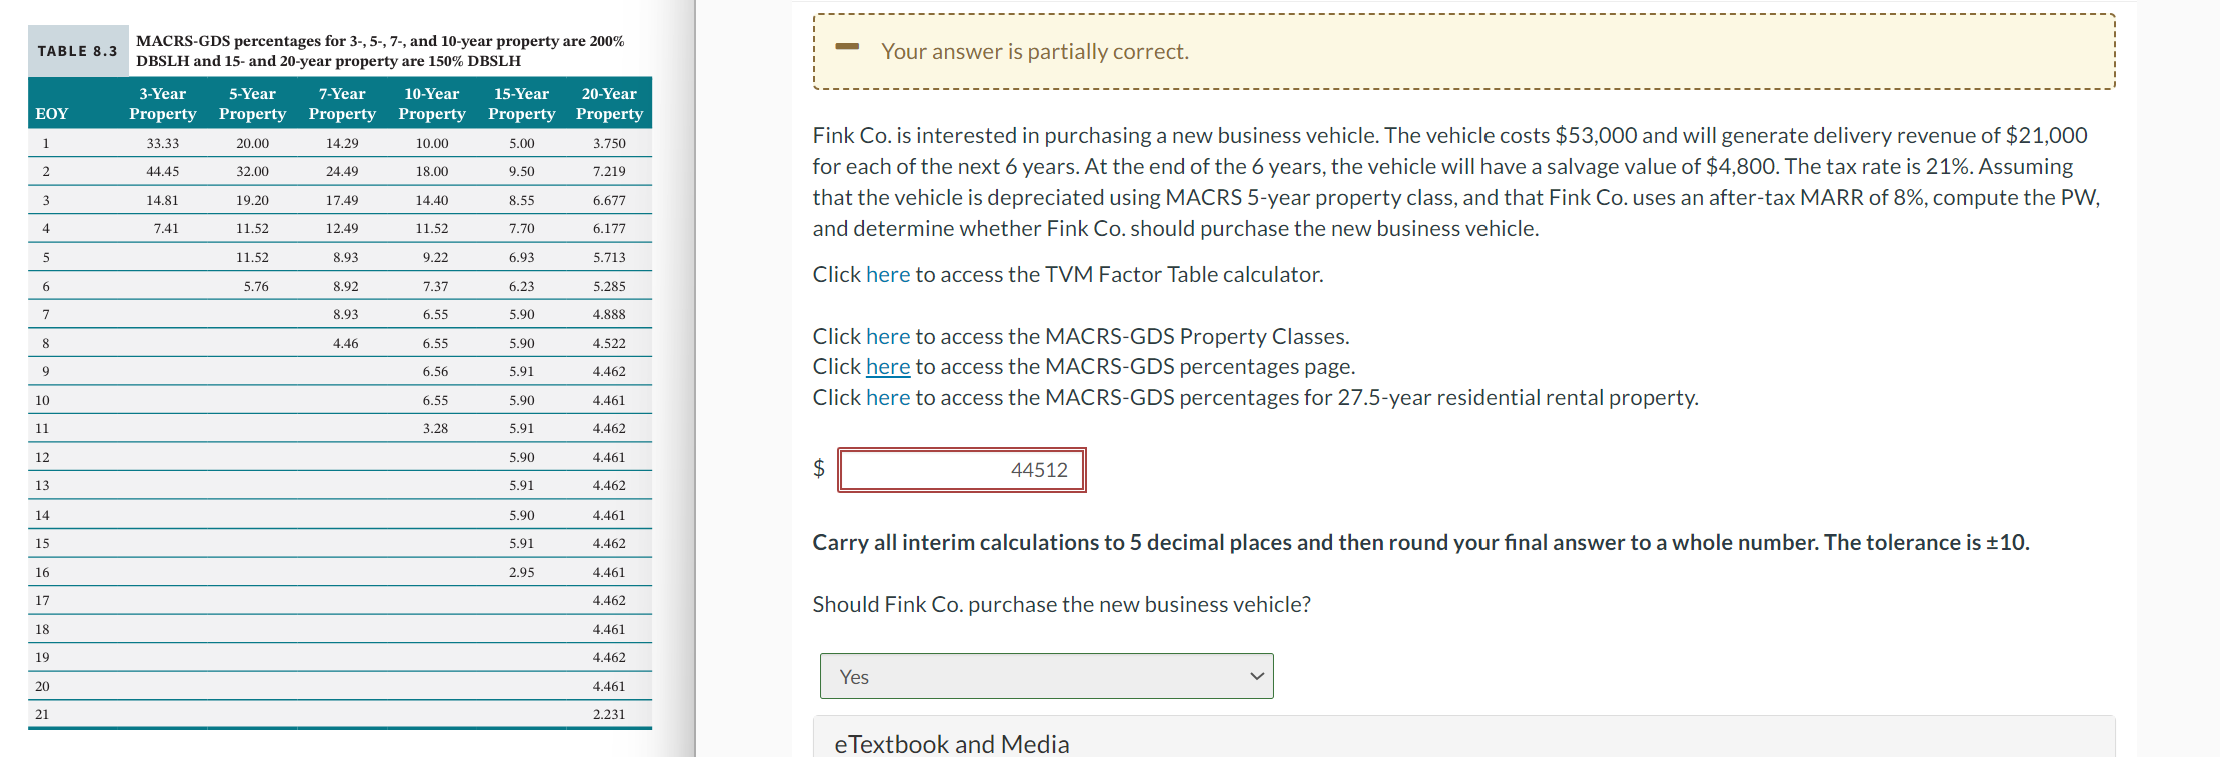Click the 19.20 value for 5-Year Property

tap(252, 200)
